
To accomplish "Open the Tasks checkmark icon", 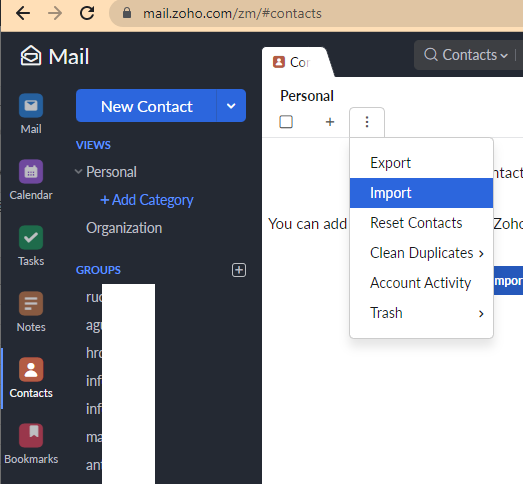I will 31,237.
